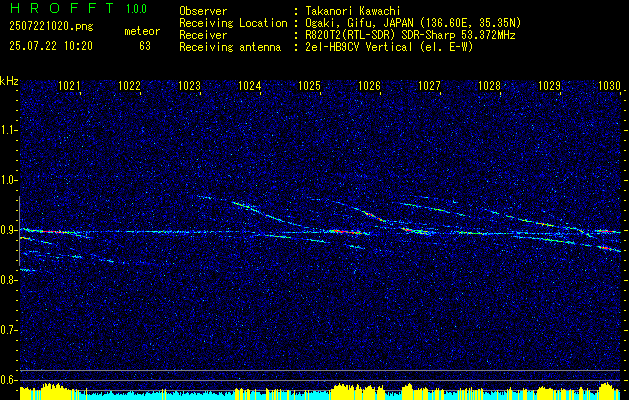Click time marker 1022
This screenshot has width=629, height=400.
(x=129, y=85)
